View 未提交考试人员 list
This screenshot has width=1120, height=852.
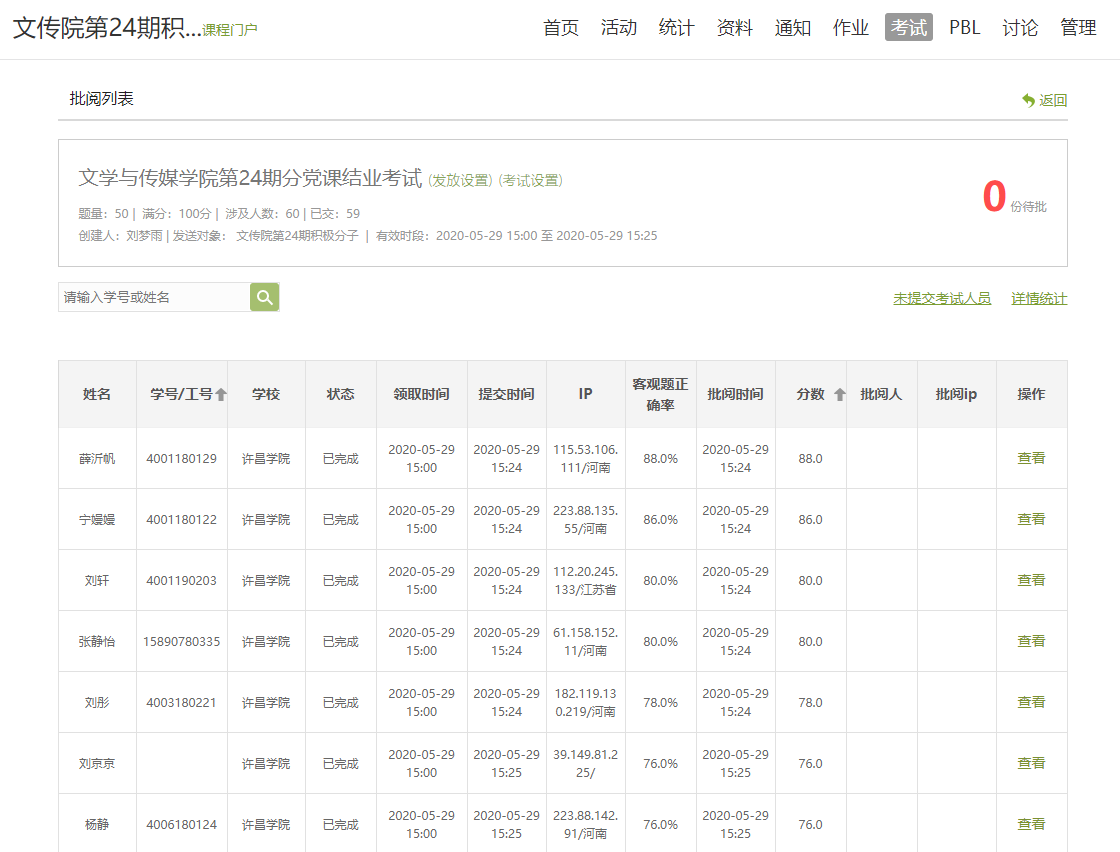pos(942,299)
